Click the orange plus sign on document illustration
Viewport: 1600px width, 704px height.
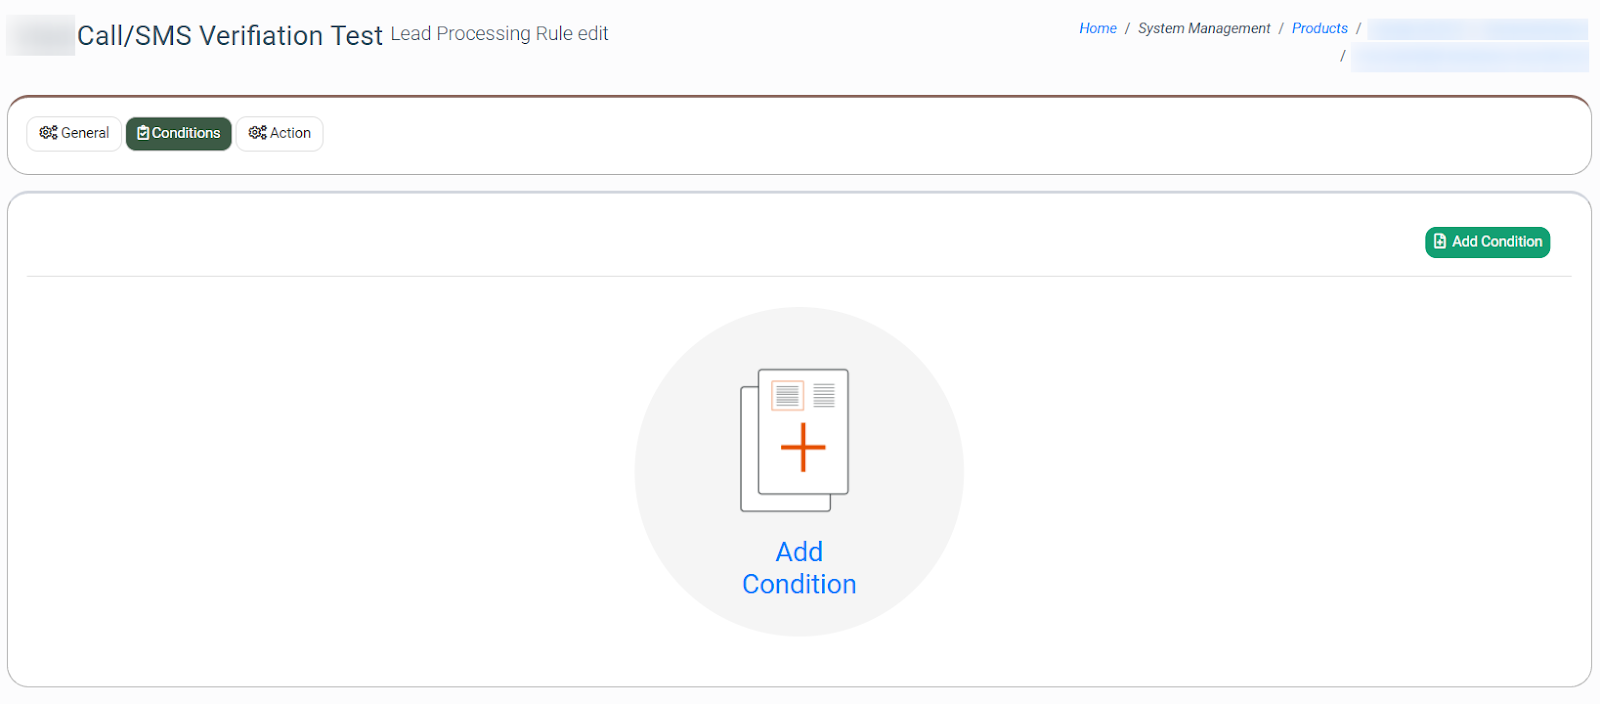[802, 447]
